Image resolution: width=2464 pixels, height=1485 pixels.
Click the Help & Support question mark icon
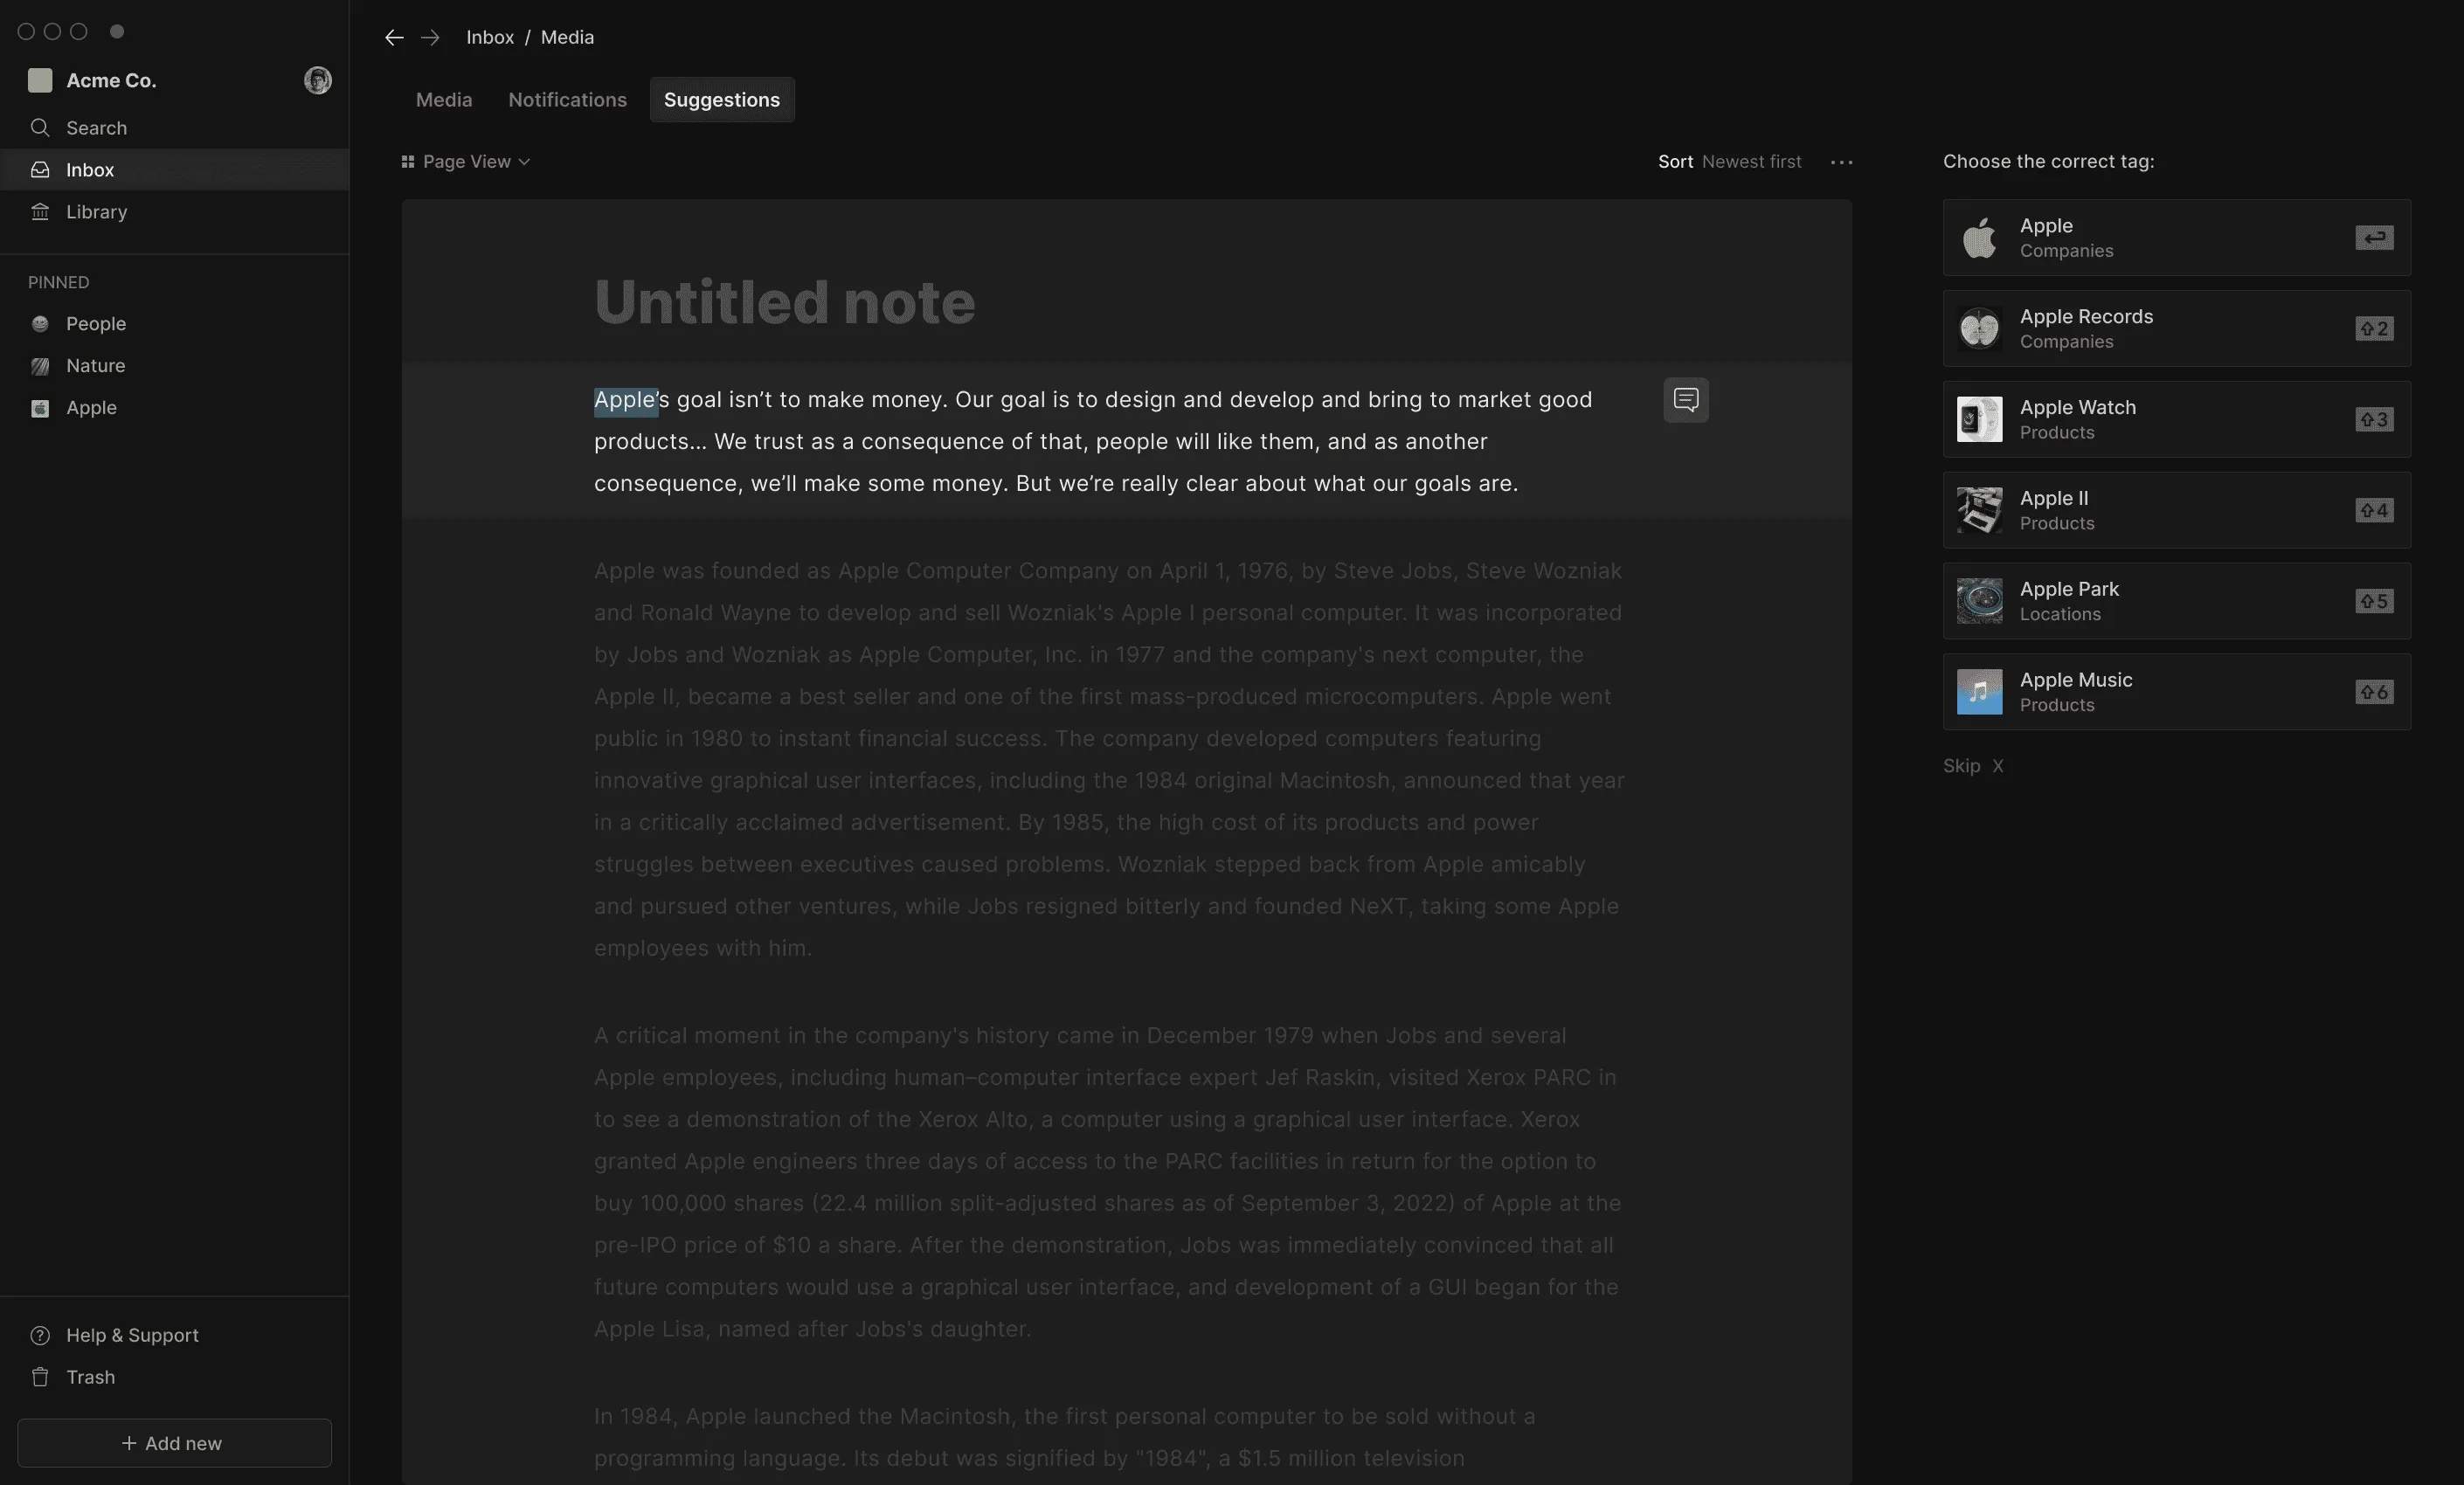40,1335
